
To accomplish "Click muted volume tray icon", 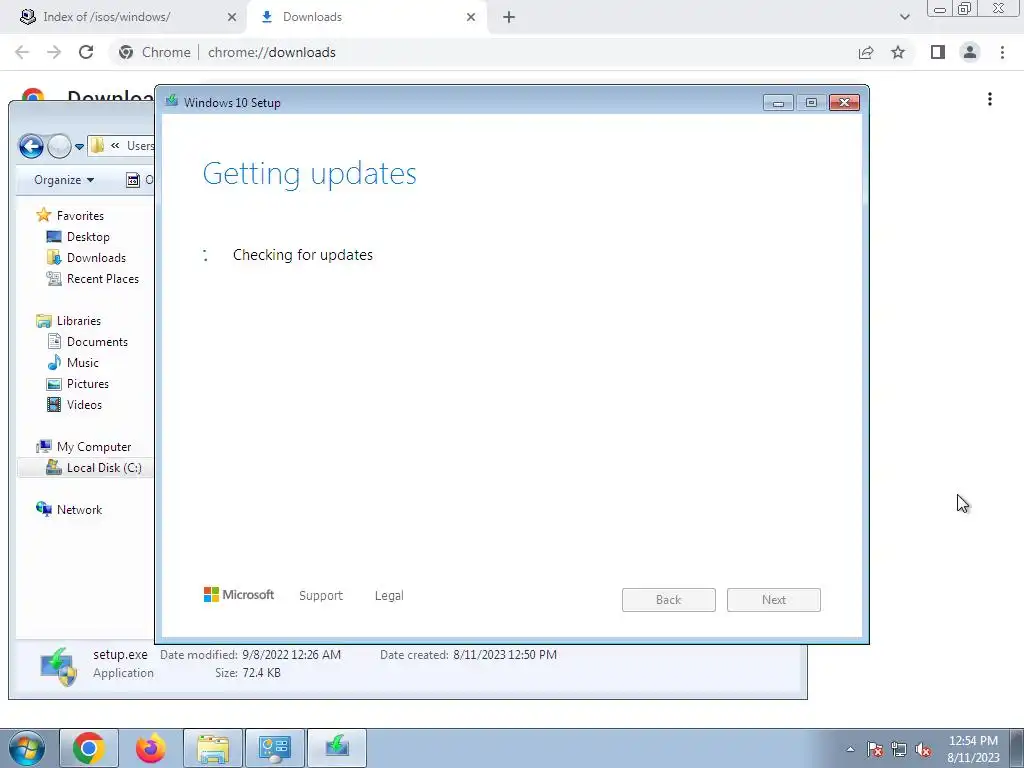I will point(923,749).
